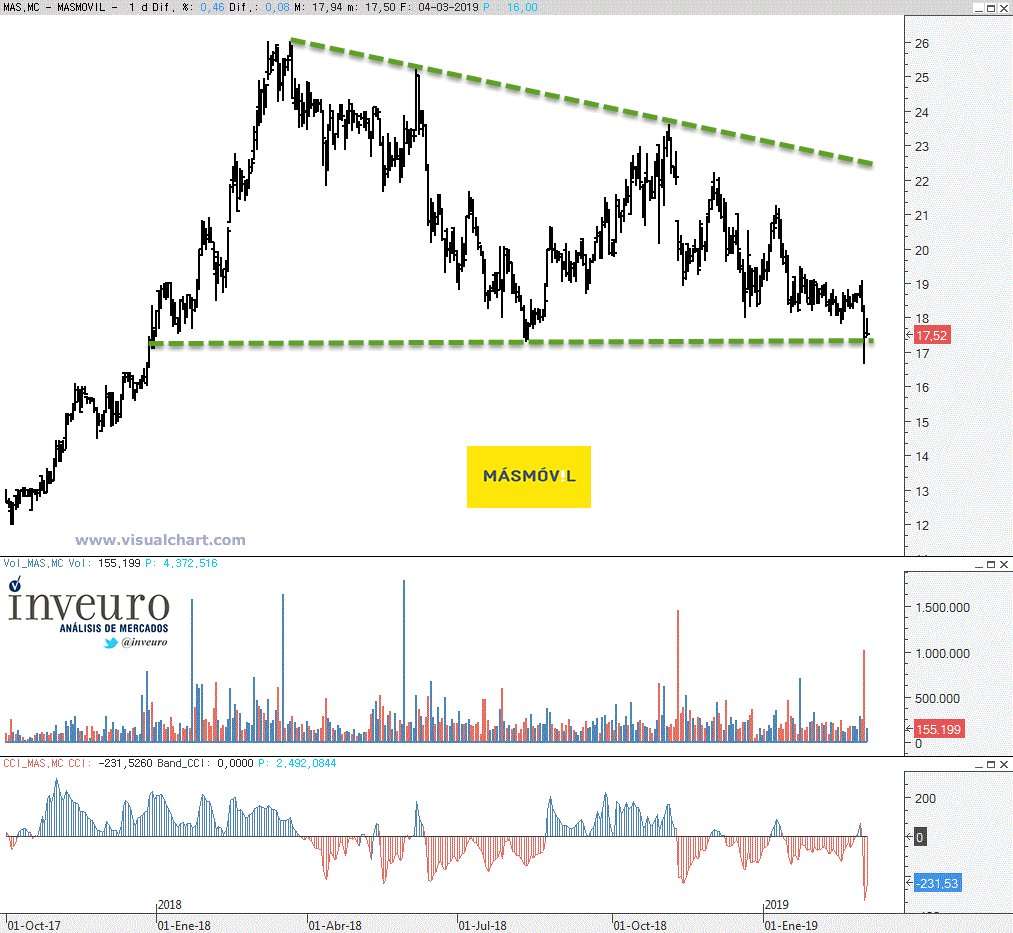
Task: Select the red 17,52 last price tag
Action: 932,335
